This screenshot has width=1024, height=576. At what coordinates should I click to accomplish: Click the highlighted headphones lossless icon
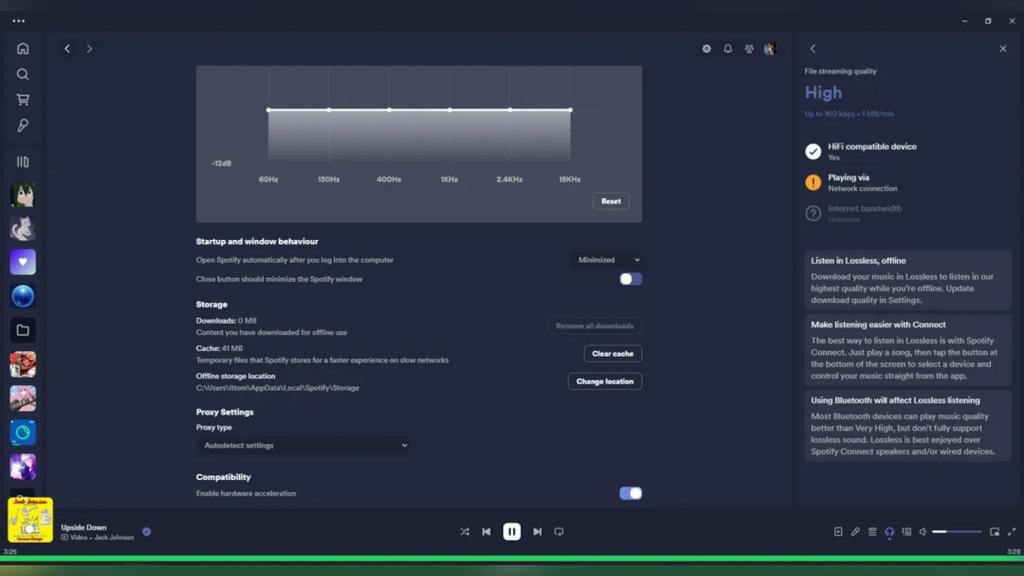889,532
